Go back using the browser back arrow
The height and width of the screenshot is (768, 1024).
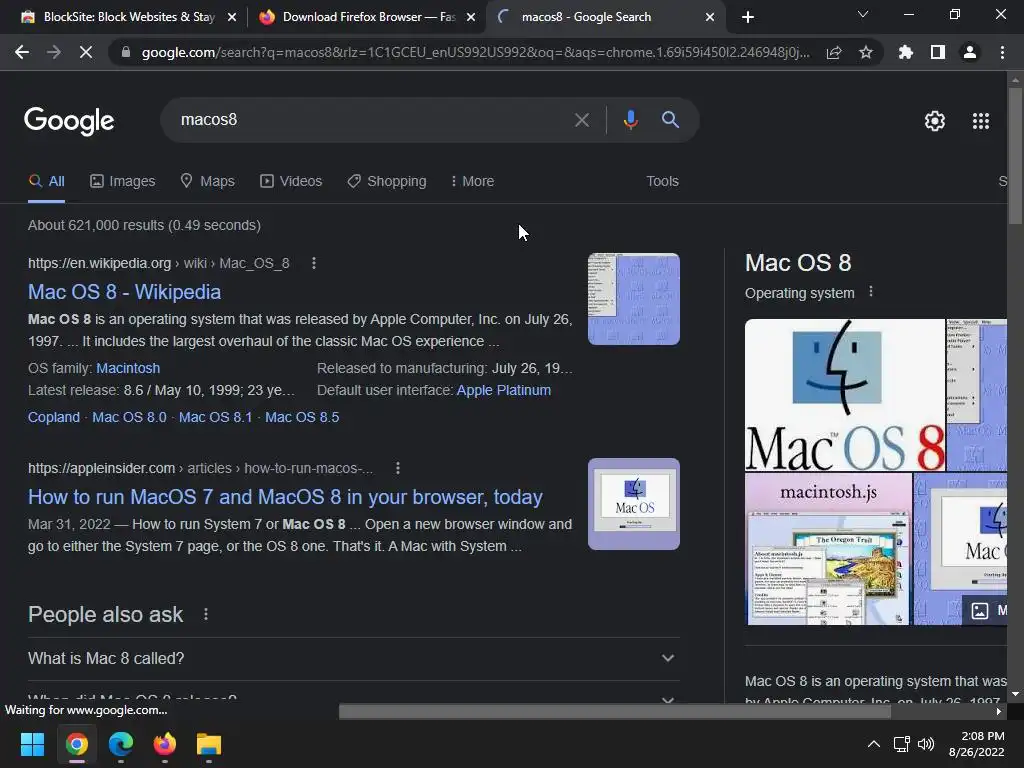point(22,52)
